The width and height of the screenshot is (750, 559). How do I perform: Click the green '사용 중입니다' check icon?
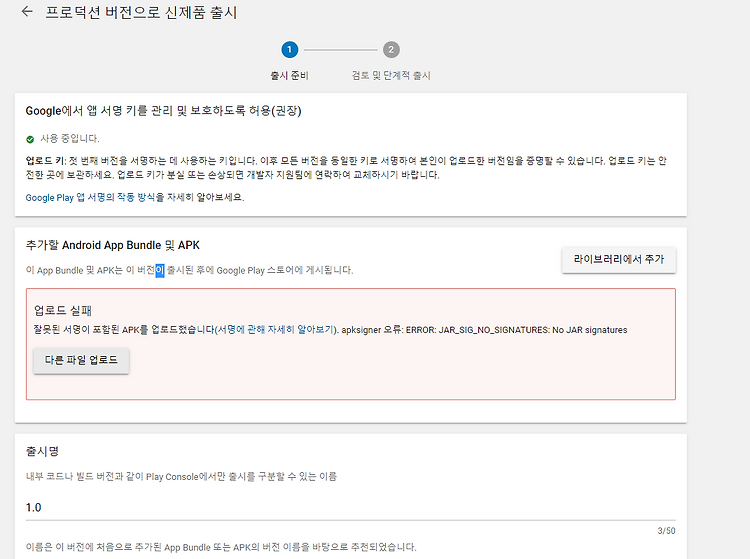point(30,139)
